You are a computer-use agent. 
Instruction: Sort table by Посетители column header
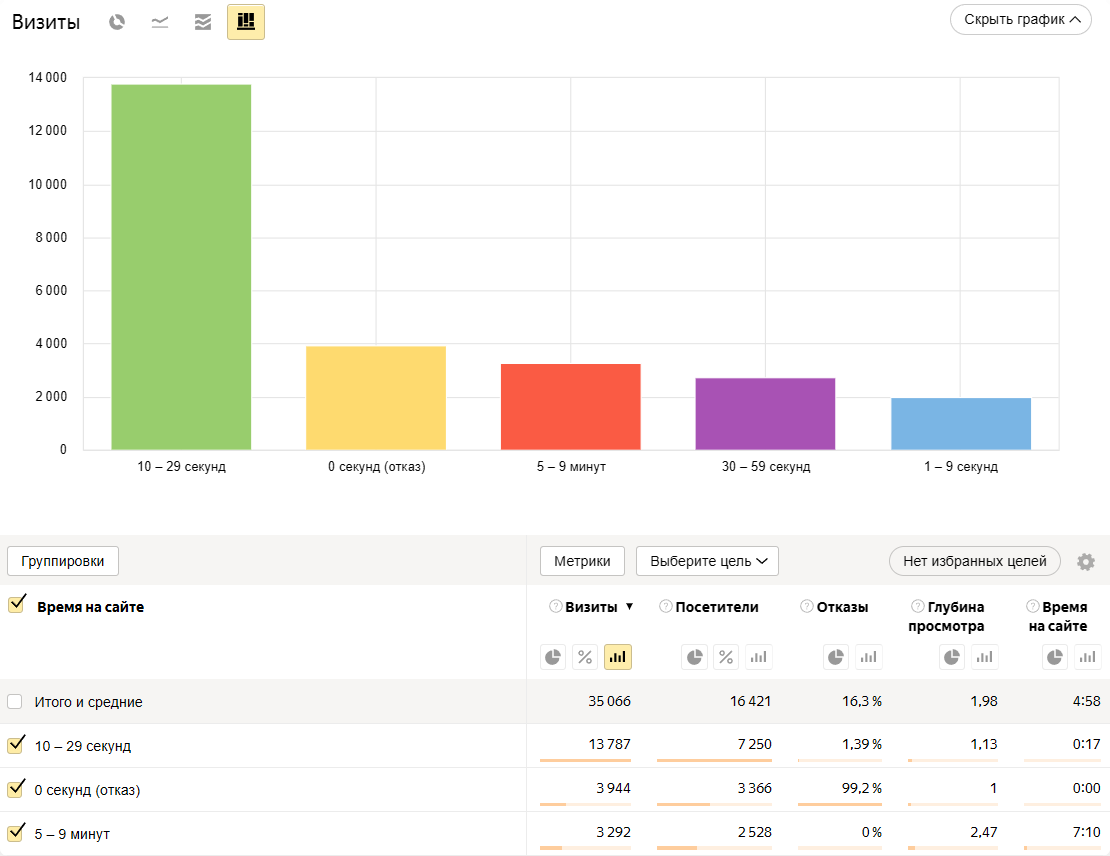click(x=716, y=607)
